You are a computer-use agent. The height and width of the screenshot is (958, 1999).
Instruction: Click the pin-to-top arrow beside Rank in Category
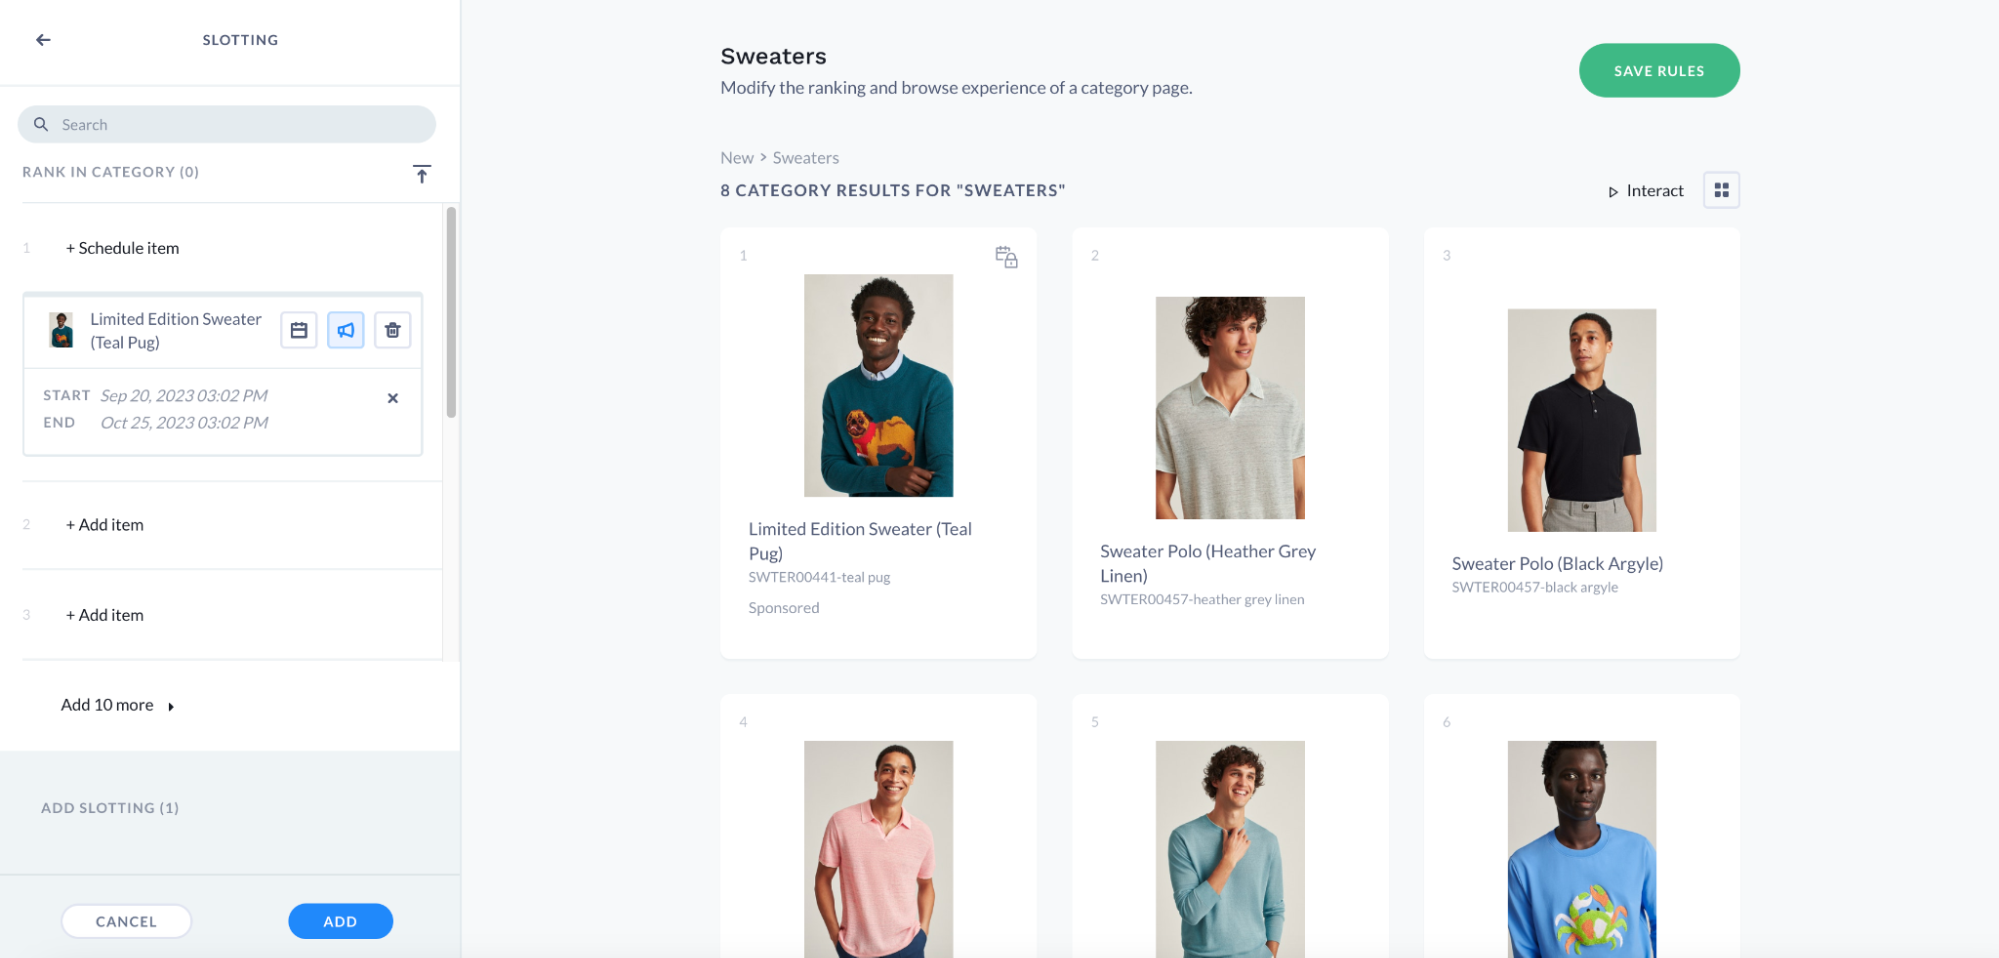422,173
